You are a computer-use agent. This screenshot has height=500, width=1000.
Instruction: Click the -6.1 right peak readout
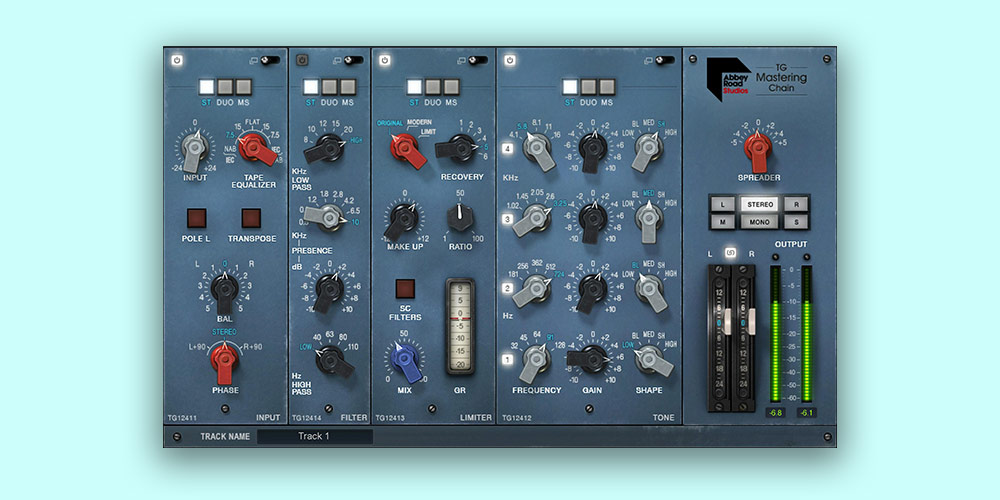806,413
